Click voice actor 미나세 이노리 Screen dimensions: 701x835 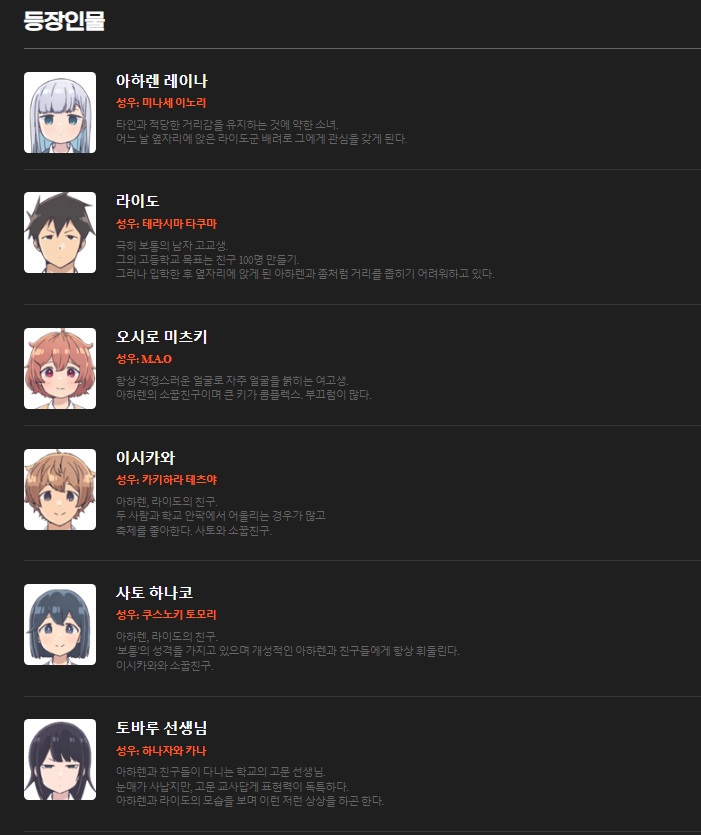[x=174, y=103]
